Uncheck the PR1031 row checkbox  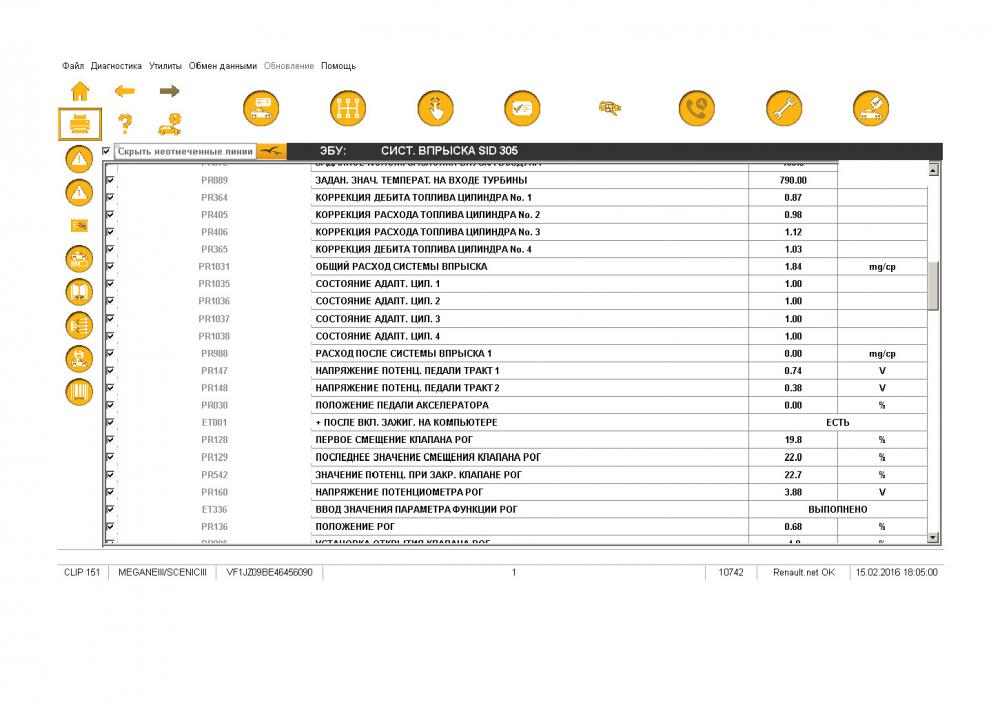click(110, 266)
